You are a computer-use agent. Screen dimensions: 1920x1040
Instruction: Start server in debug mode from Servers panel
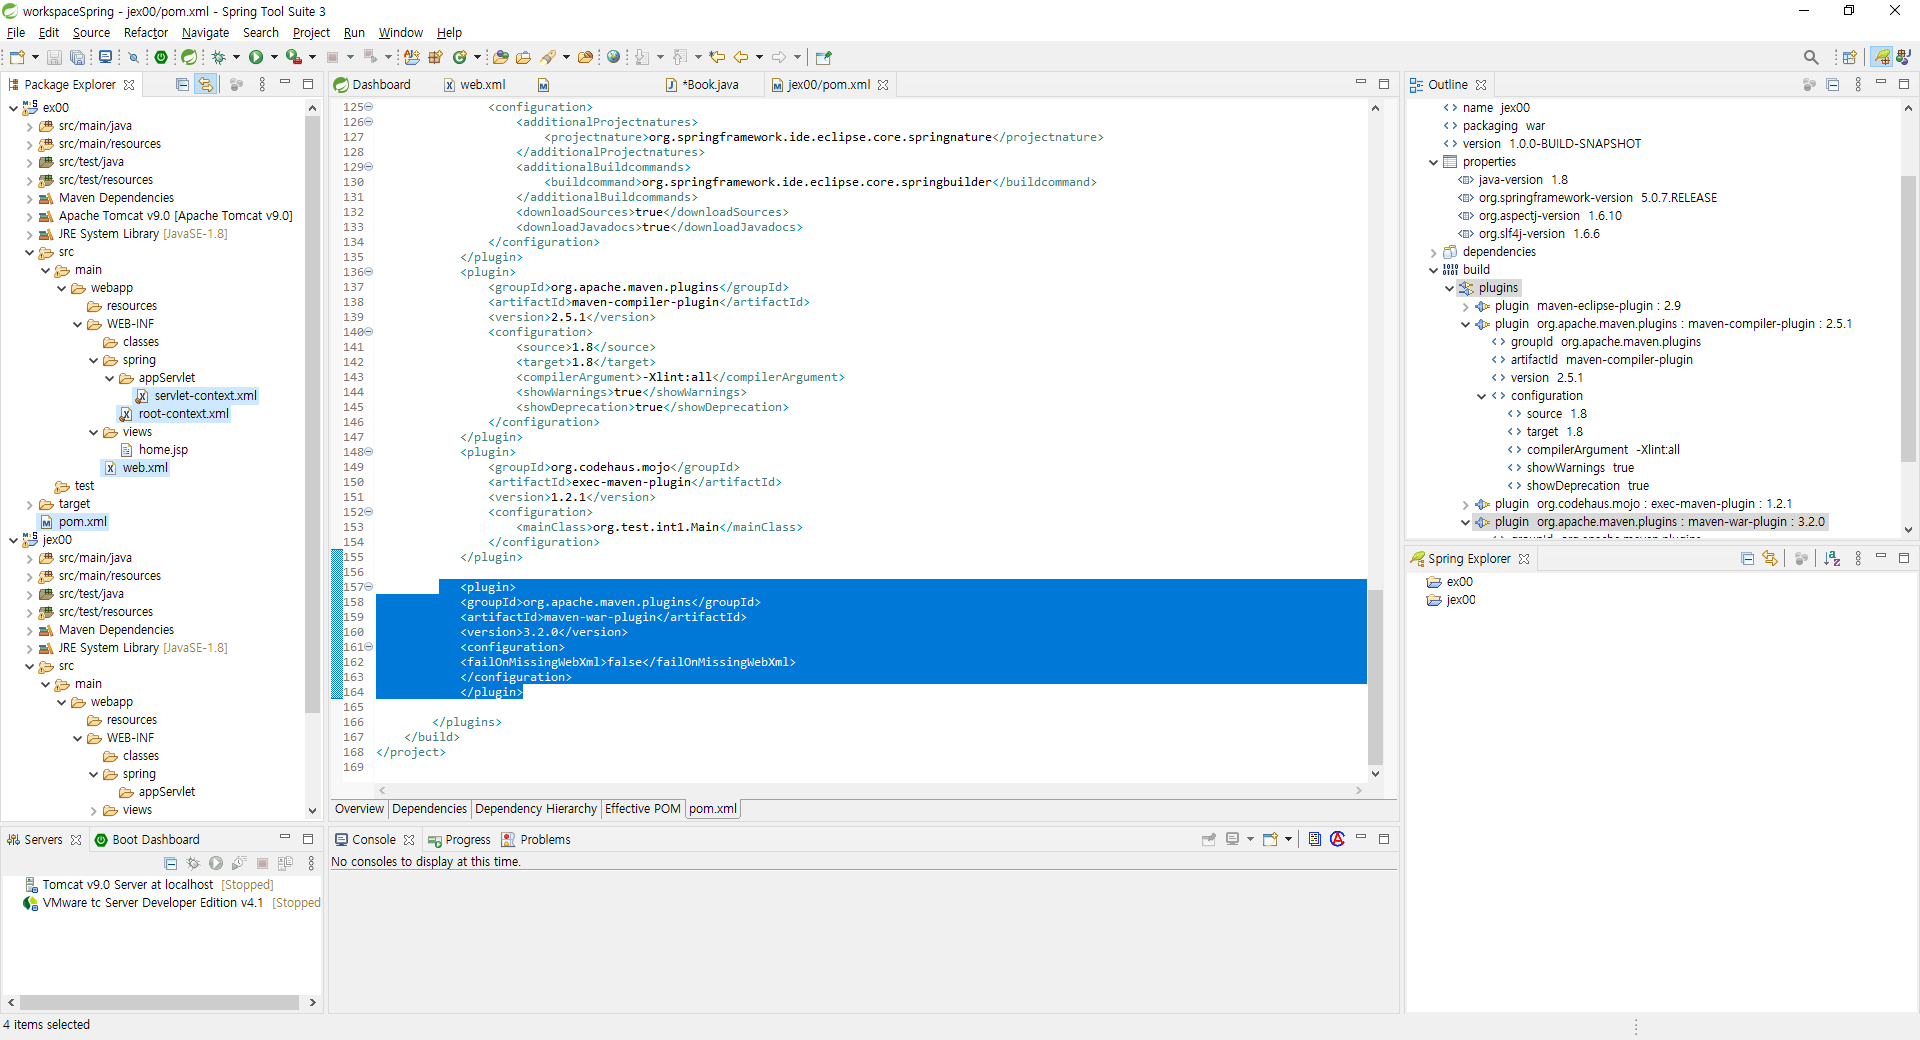(x=193, y=863)
